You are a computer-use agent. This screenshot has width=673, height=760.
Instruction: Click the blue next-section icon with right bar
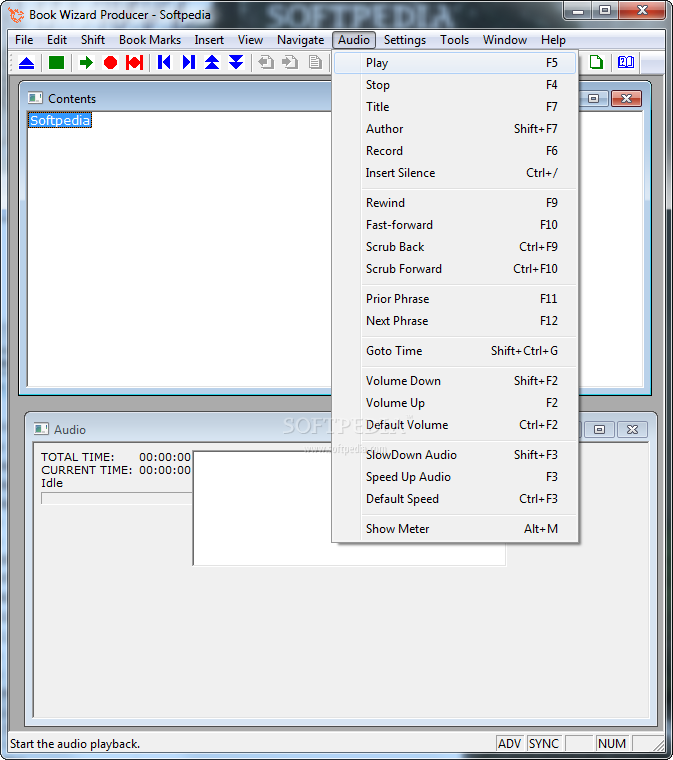click(x=188, y=63)
